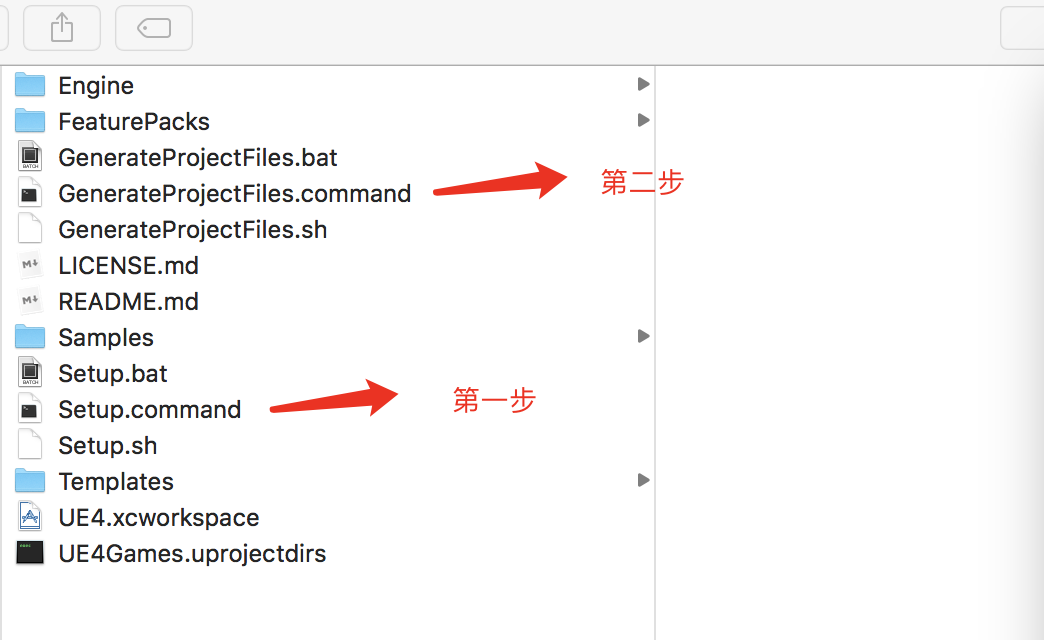Select the LICENSE.md markdown file icon
Image resolution: width=1044 pixels, height=640 pixels.
coord(30,265)
